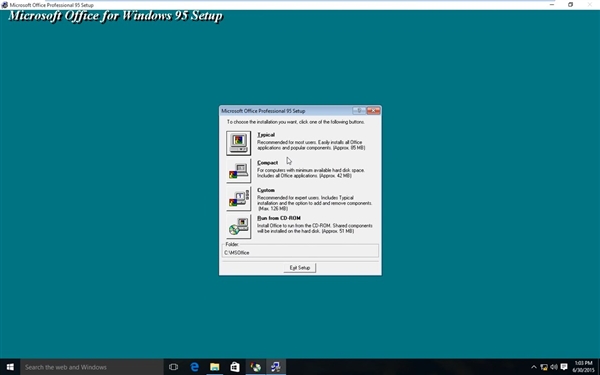600x375 pixels.
Task: Launch Microsoft Edge from the taskbar
Action: point(194,367)
